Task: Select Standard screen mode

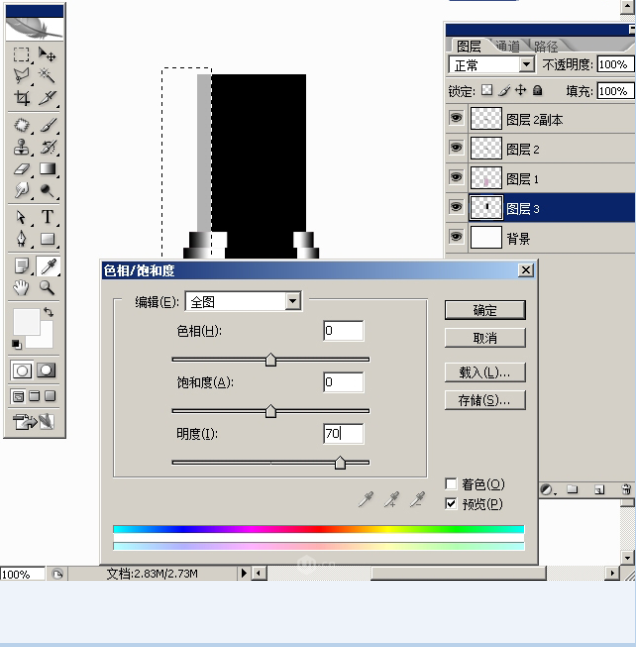Action: coord(18,396)
